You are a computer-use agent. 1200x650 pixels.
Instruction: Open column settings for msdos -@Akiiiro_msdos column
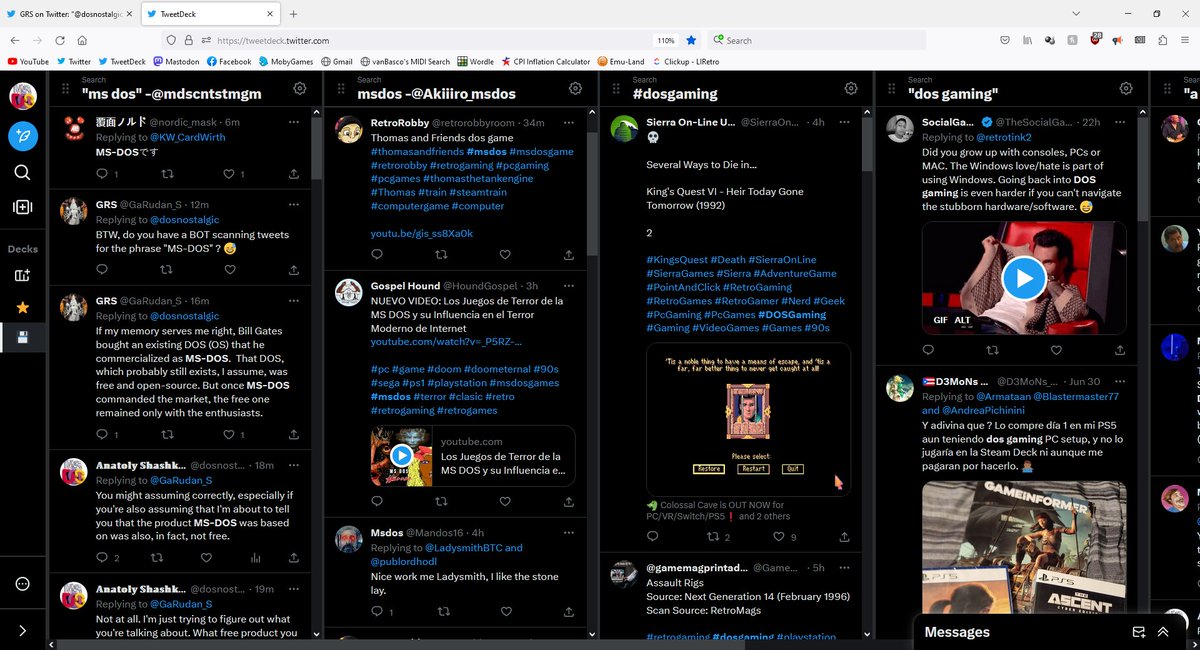(x=575, y=88)
